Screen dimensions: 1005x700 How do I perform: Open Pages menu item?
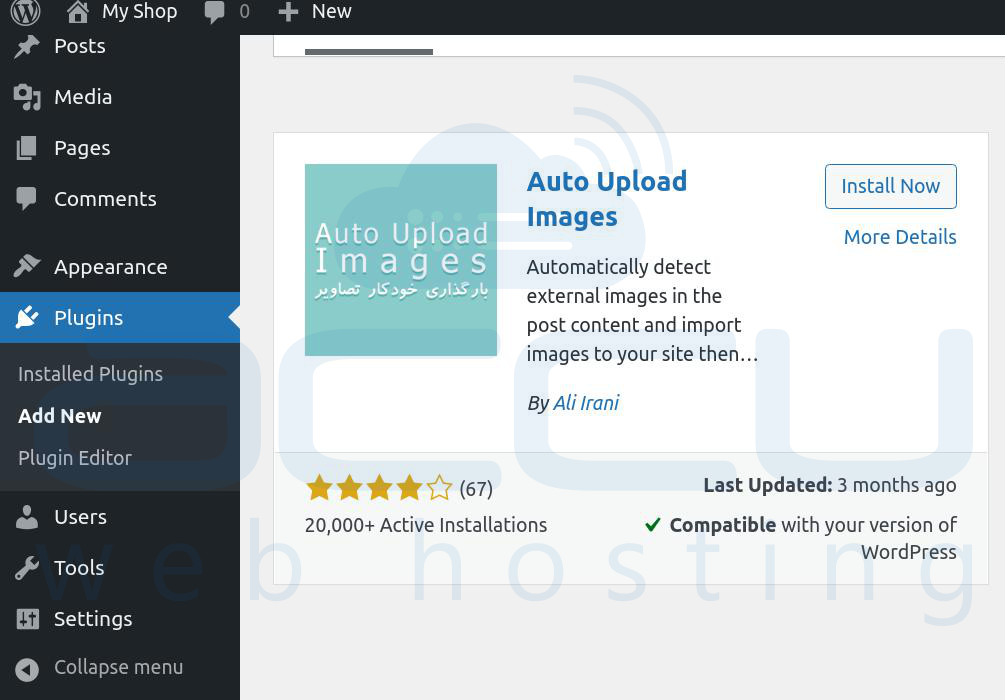pos(82,148)
